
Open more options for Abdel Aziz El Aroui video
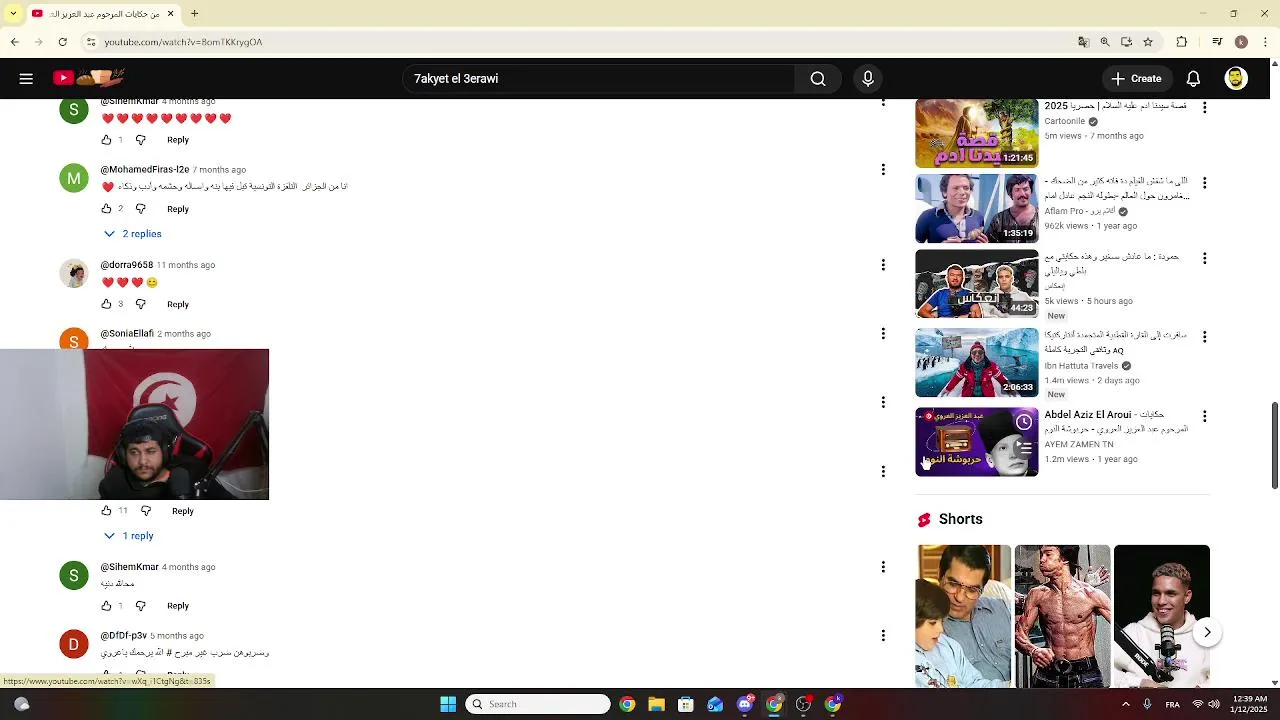[x=1204, y=416]
